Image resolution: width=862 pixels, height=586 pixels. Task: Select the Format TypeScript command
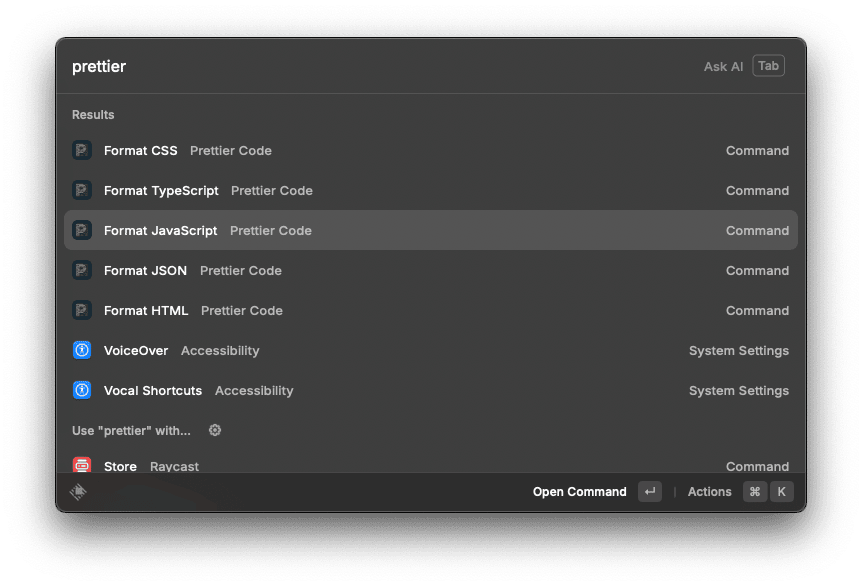(x=431, y=190)
